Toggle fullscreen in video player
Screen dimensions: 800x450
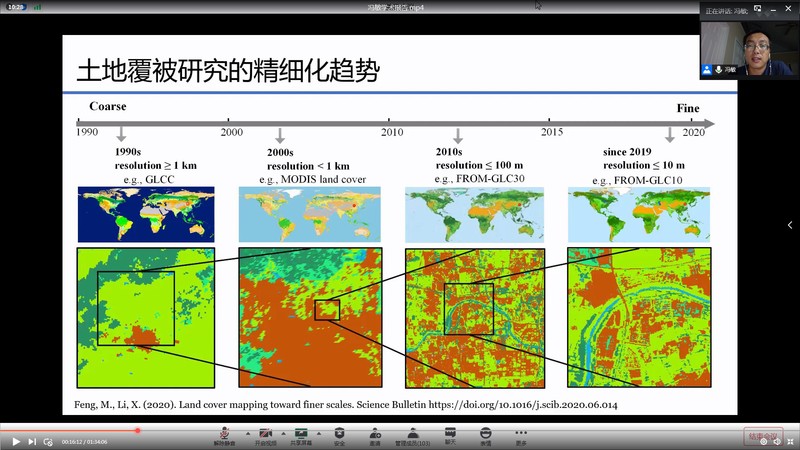click(791, 441)
